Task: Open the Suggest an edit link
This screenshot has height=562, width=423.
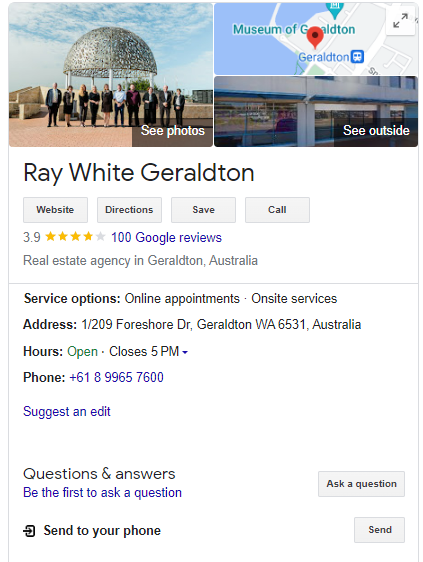Action: click(x=67, y=411)
